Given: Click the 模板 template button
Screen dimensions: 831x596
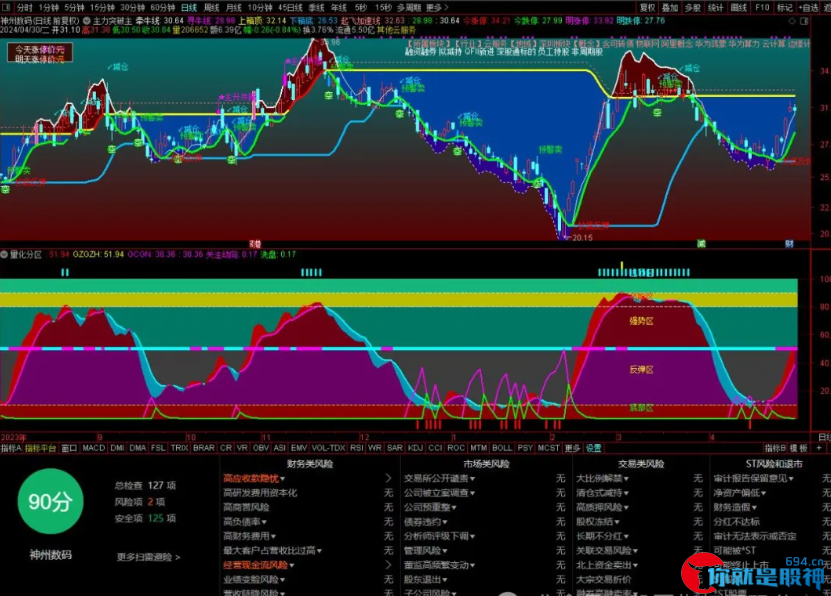Looking at the screenshot, I should 799,448.
